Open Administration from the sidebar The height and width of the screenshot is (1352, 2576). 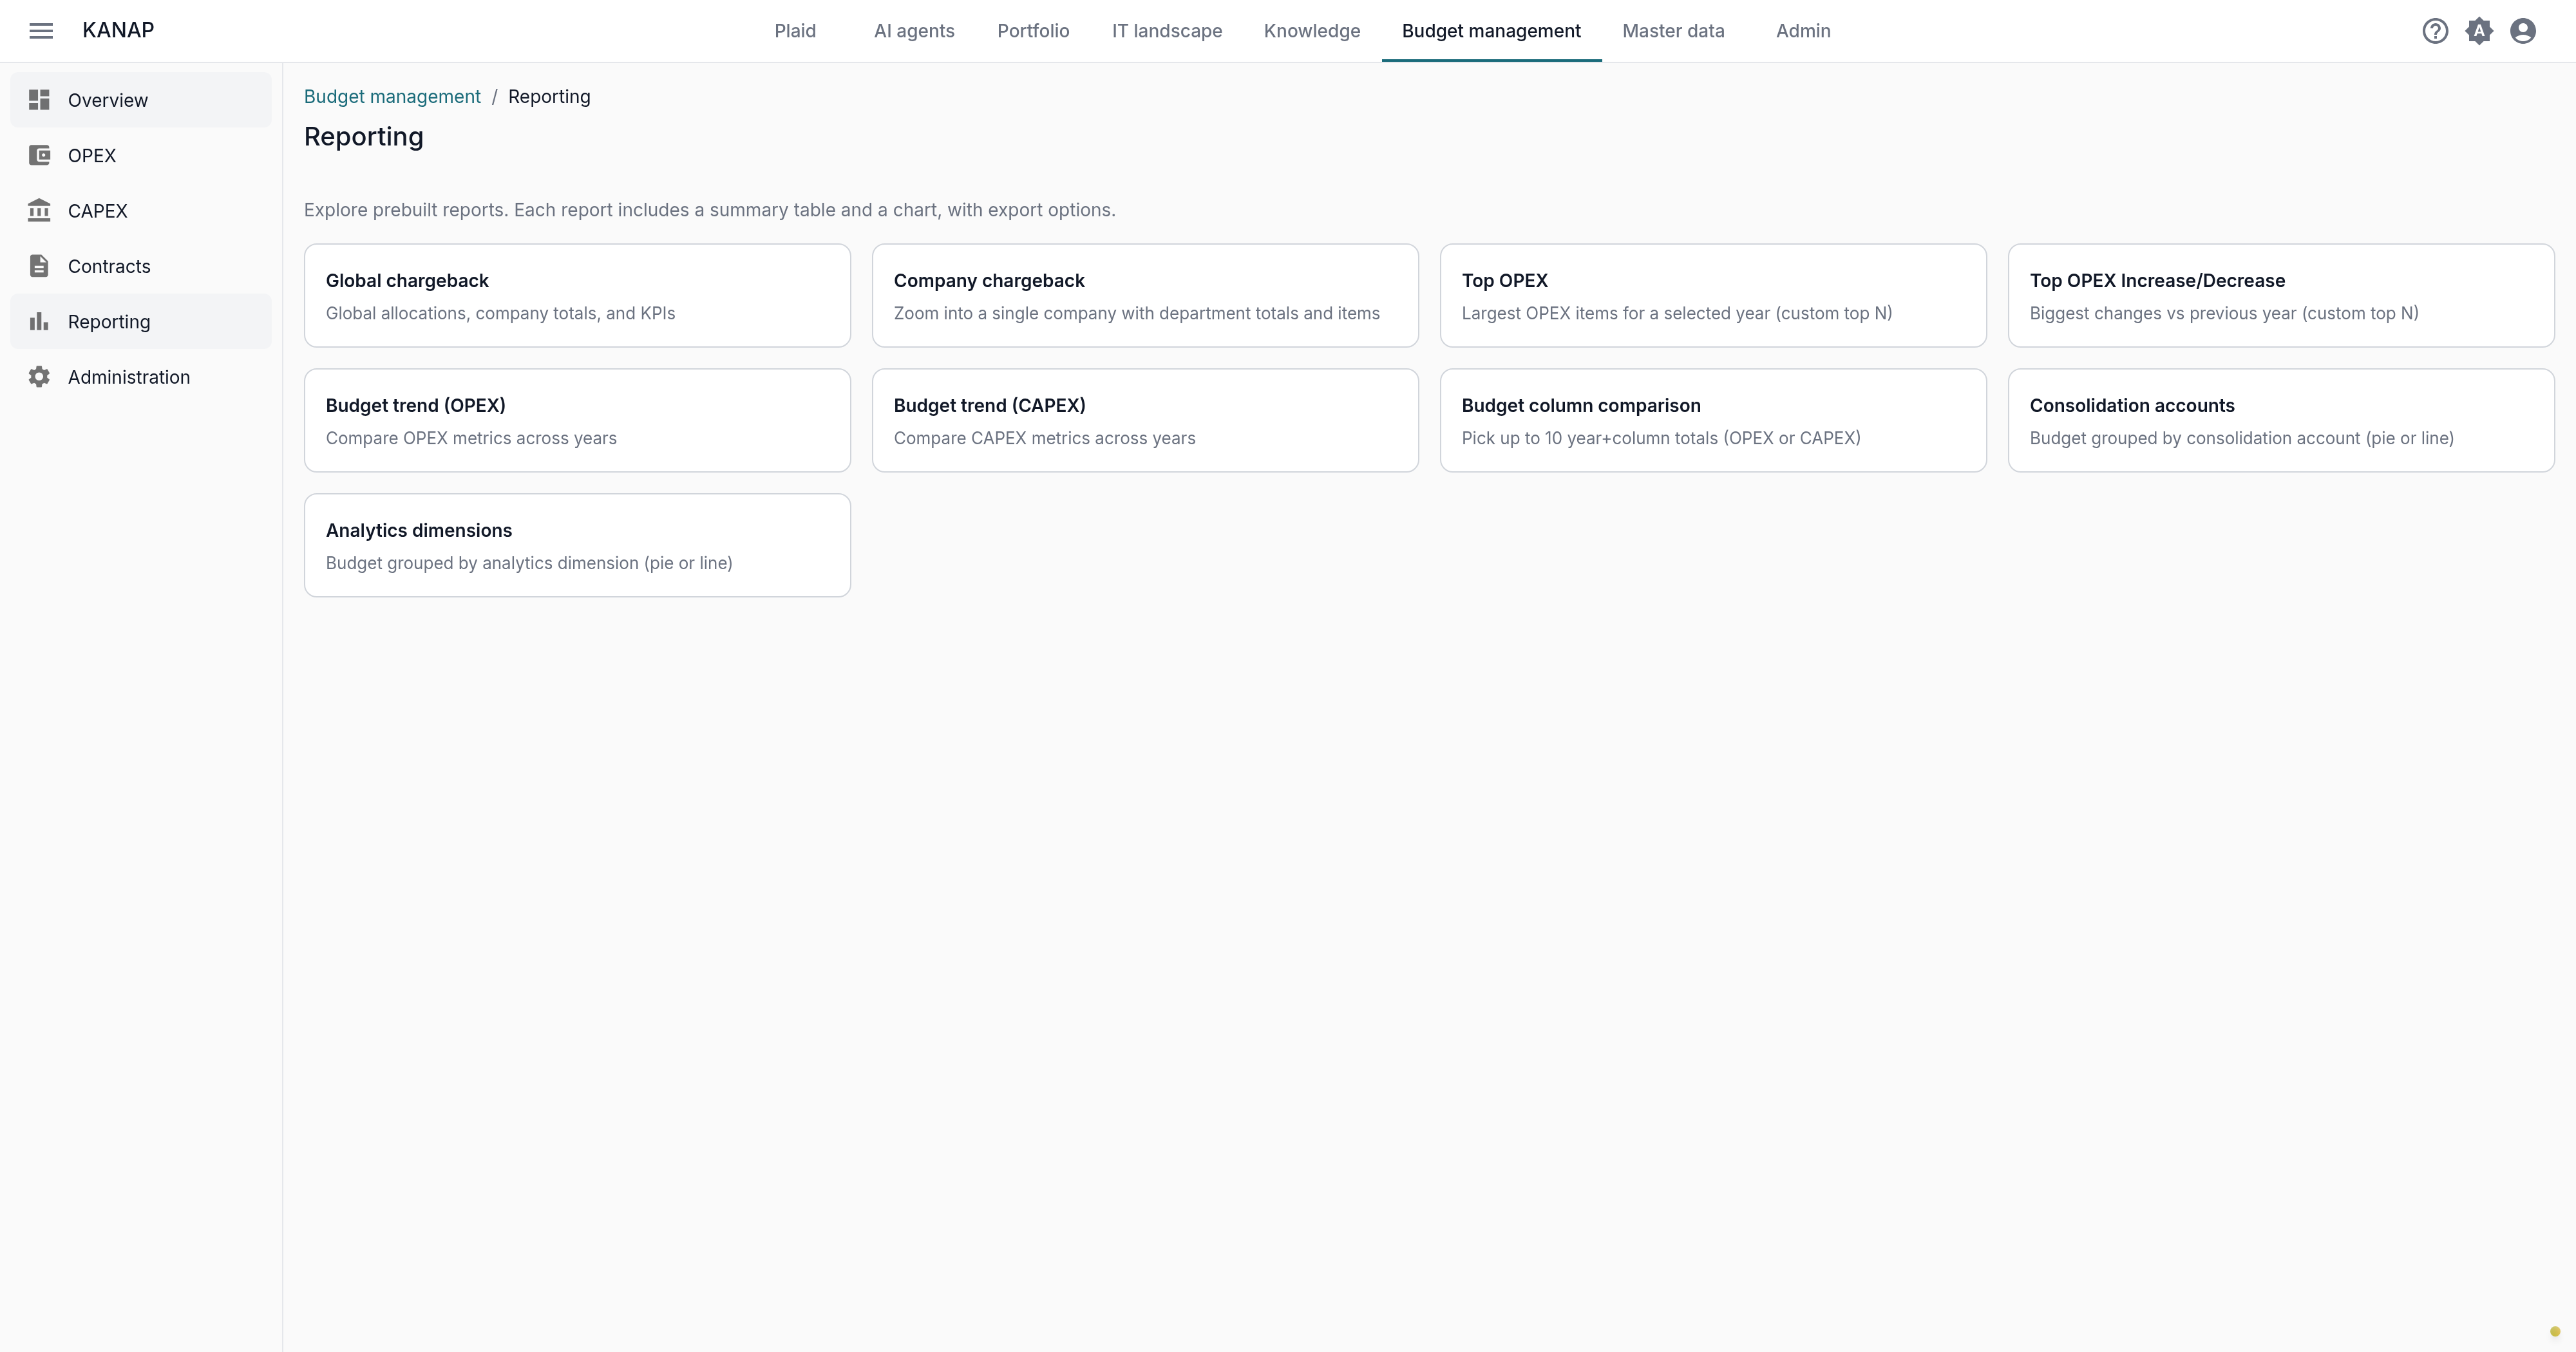coord(141,377)
